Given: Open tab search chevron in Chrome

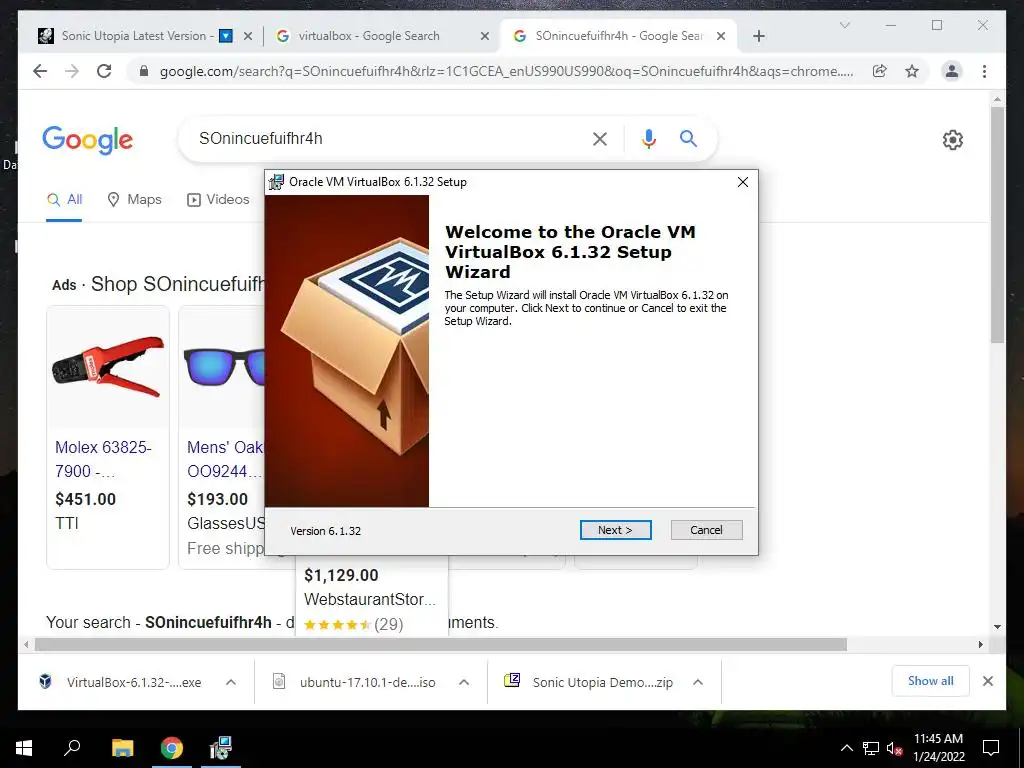Looking at the screenshot, I should [844, 25].
